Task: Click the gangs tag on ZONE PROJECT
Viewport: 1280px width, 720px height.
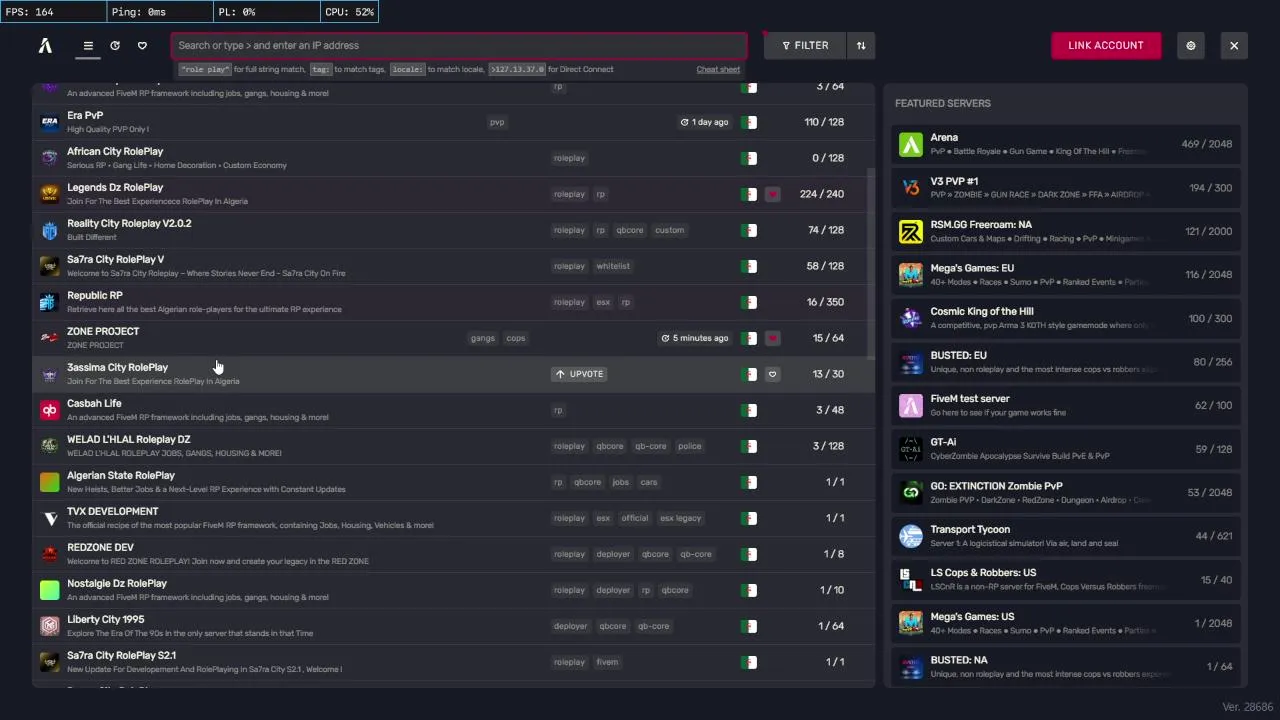Action: click(483, 338)
